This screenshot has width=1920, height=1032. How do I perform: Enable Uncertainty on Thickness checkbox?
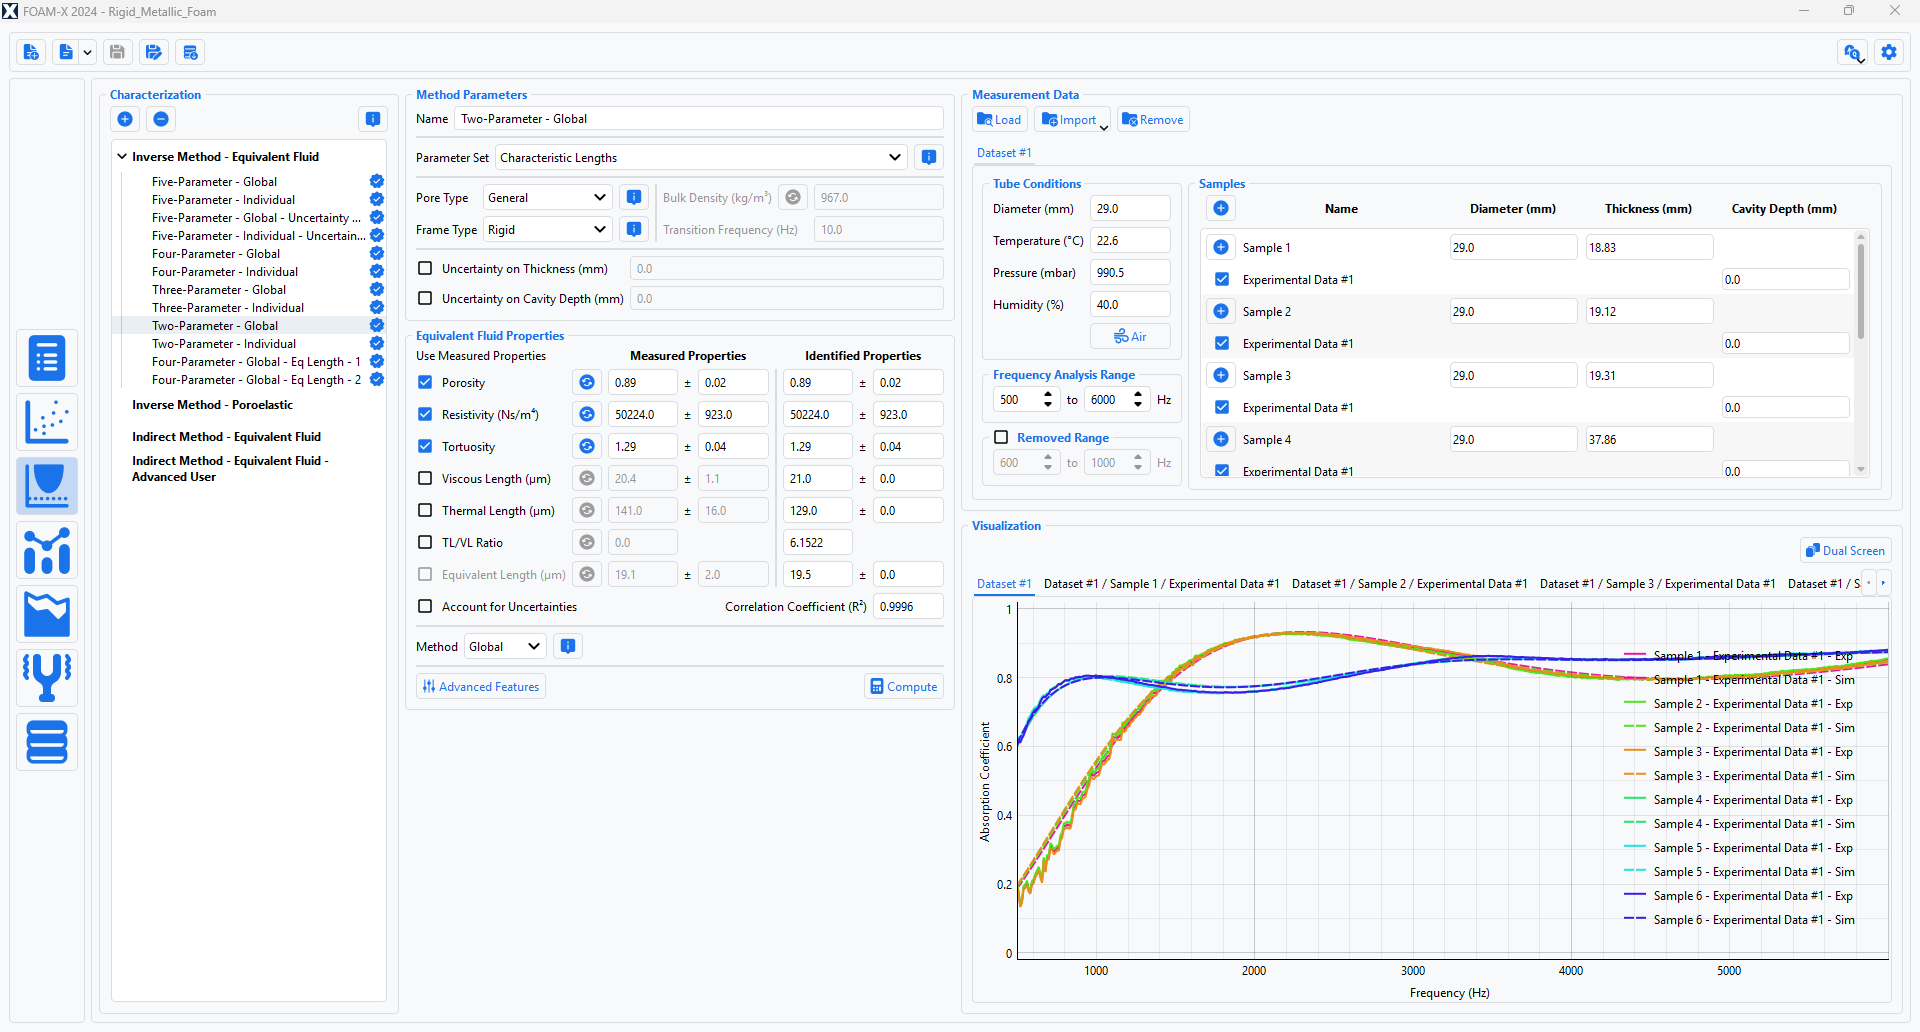[x=425, y=269]
